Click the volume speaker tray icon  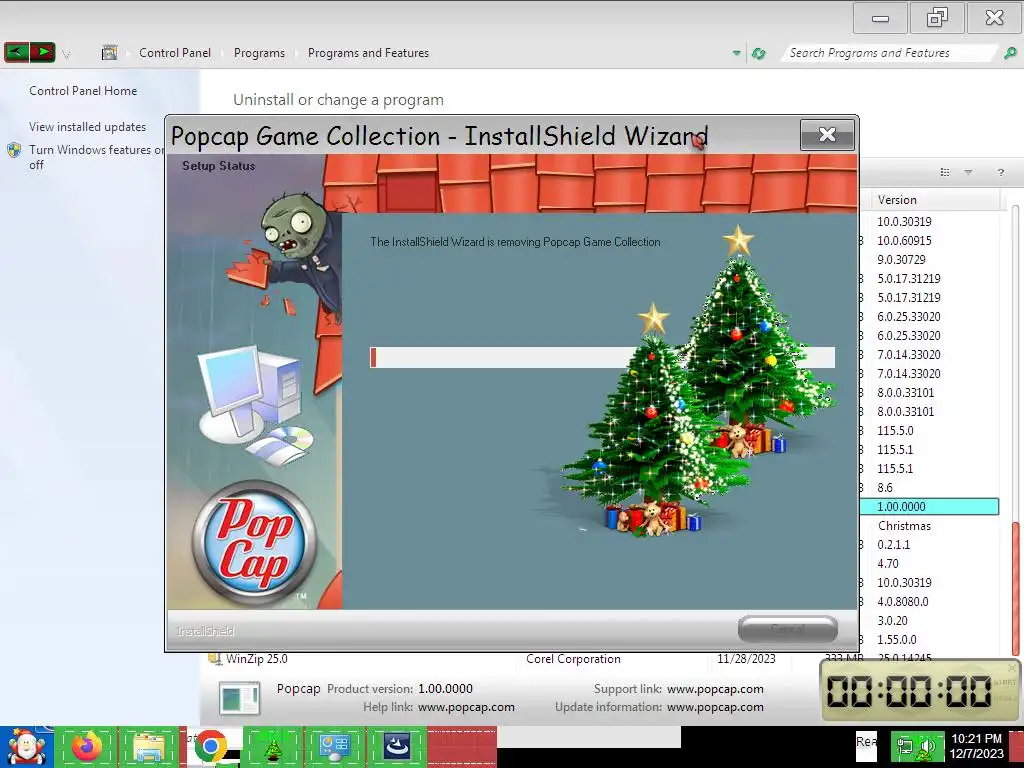pos(928,747)
